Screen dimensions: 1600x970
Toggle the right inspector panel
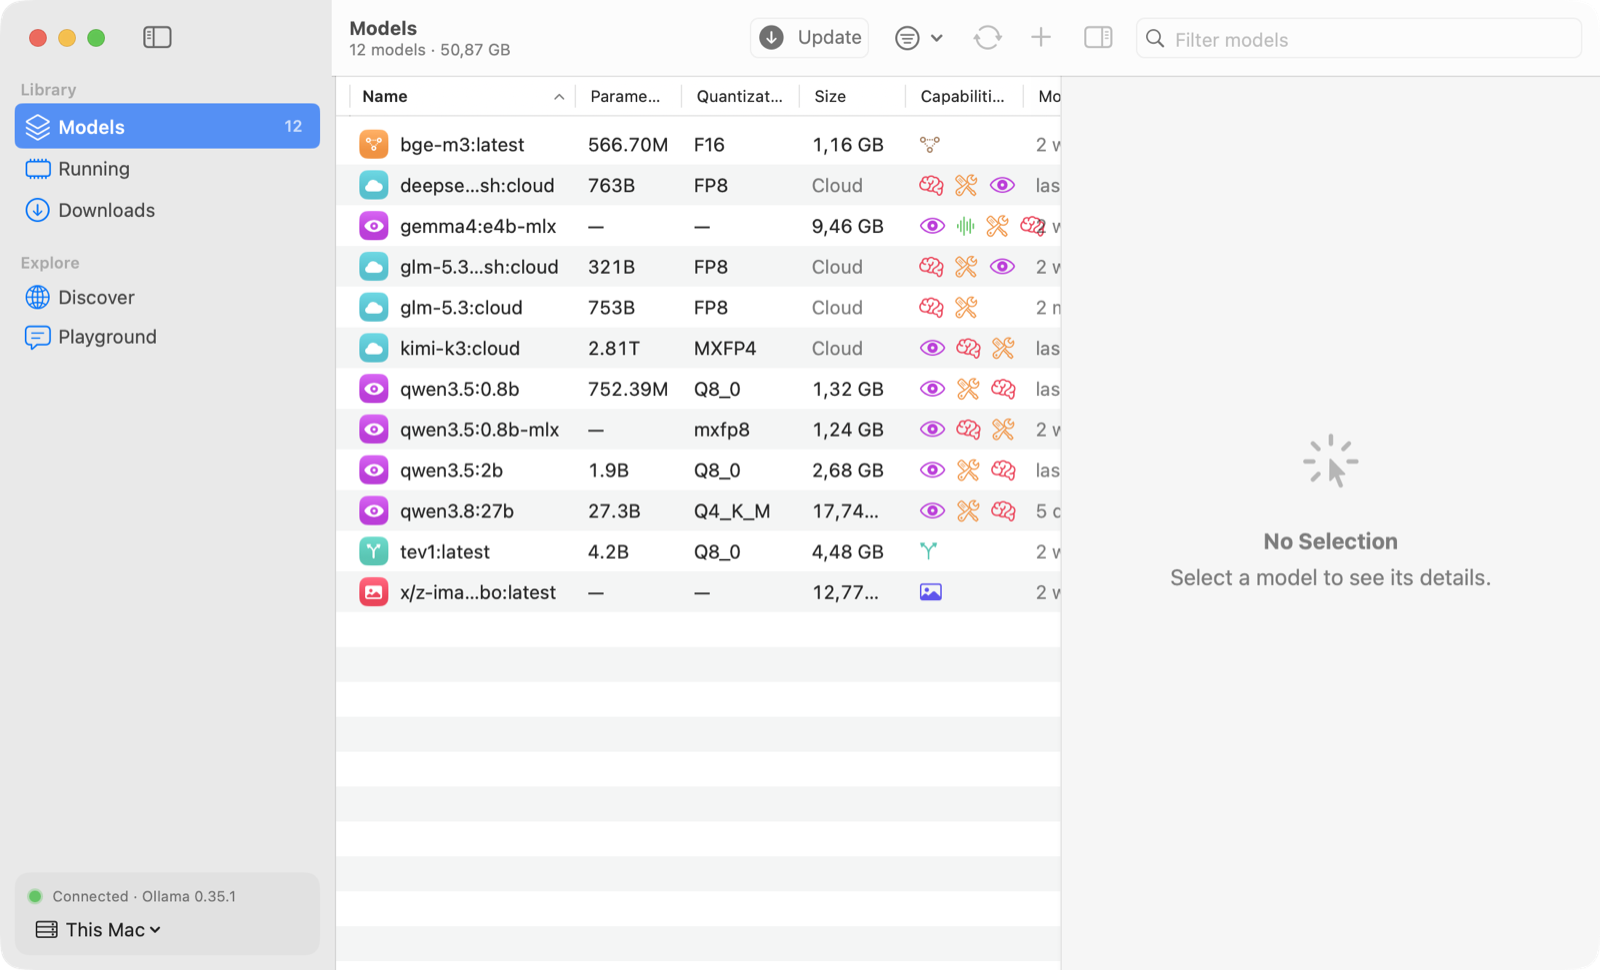tap(1098, 38)
